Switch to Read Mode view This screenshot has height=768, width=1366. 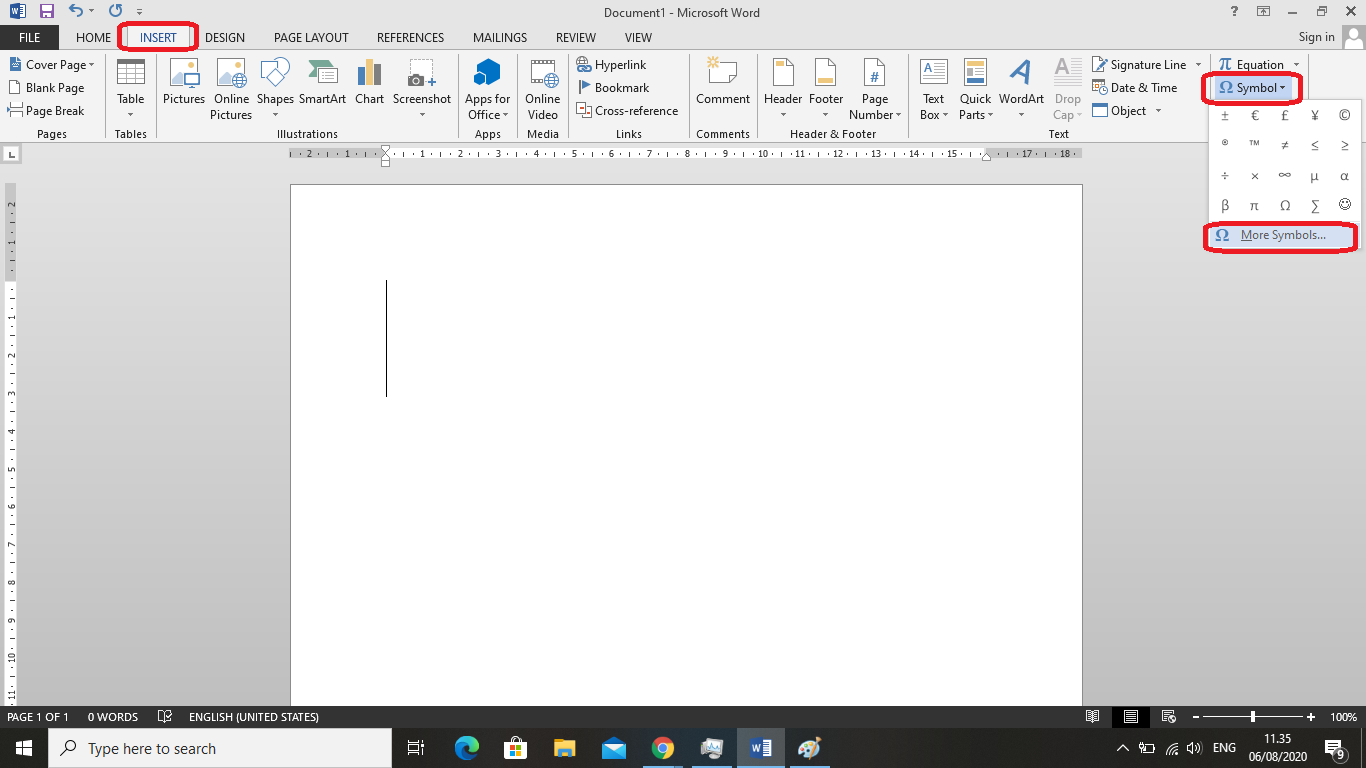1093,717
